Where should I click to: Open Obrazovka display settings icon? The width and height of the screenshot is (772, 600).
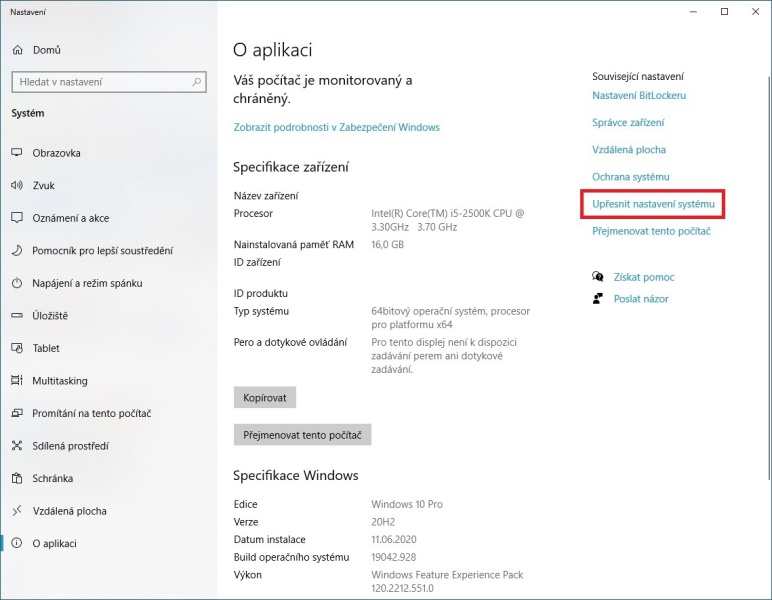point(17,153)
